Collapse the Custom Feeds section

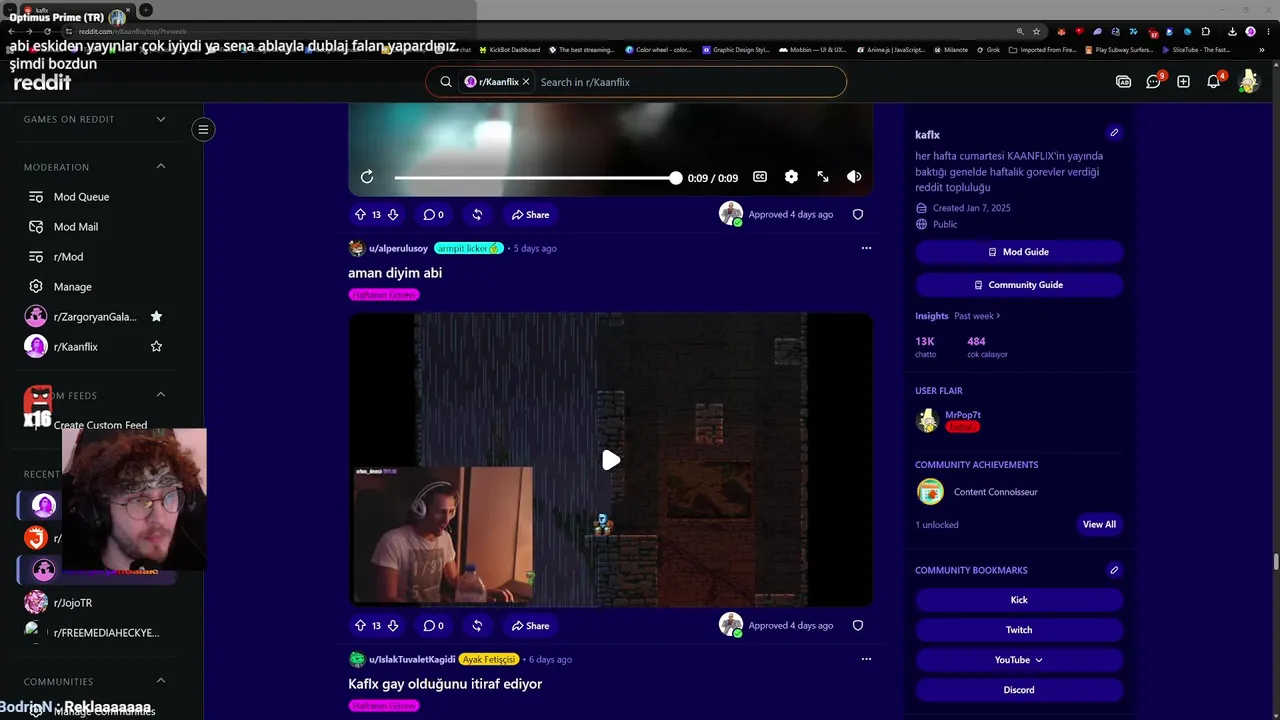point(161,395)
